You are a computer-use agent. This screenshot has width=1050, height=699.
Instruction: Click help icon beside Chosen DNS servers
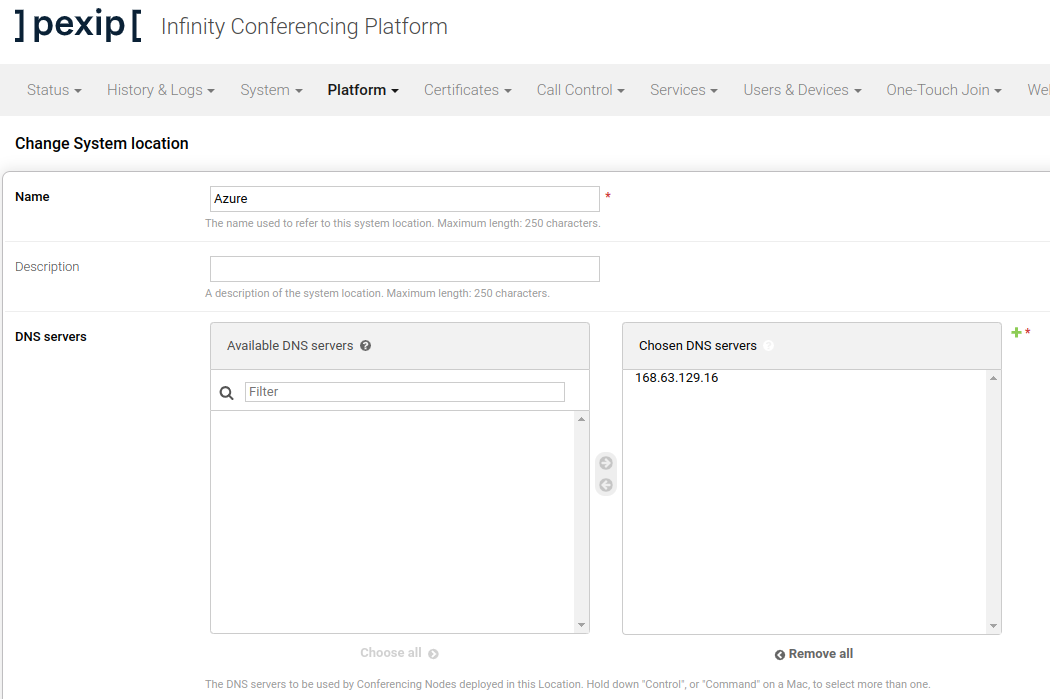tap(769, 346)
